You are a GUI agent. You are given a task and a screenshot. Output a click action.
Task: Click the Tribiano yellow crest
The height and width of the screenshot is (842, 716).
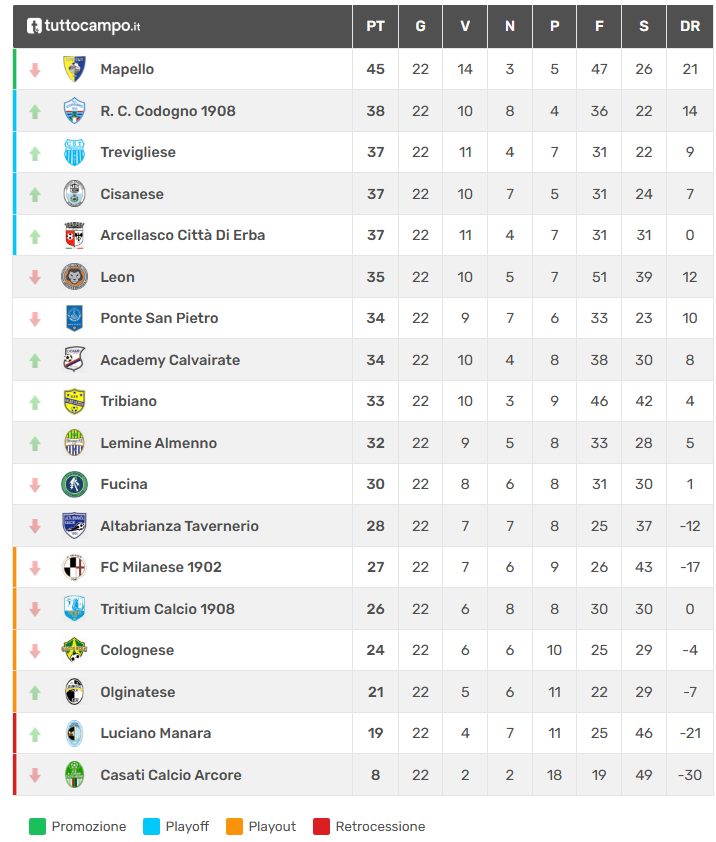click(74, 401)
